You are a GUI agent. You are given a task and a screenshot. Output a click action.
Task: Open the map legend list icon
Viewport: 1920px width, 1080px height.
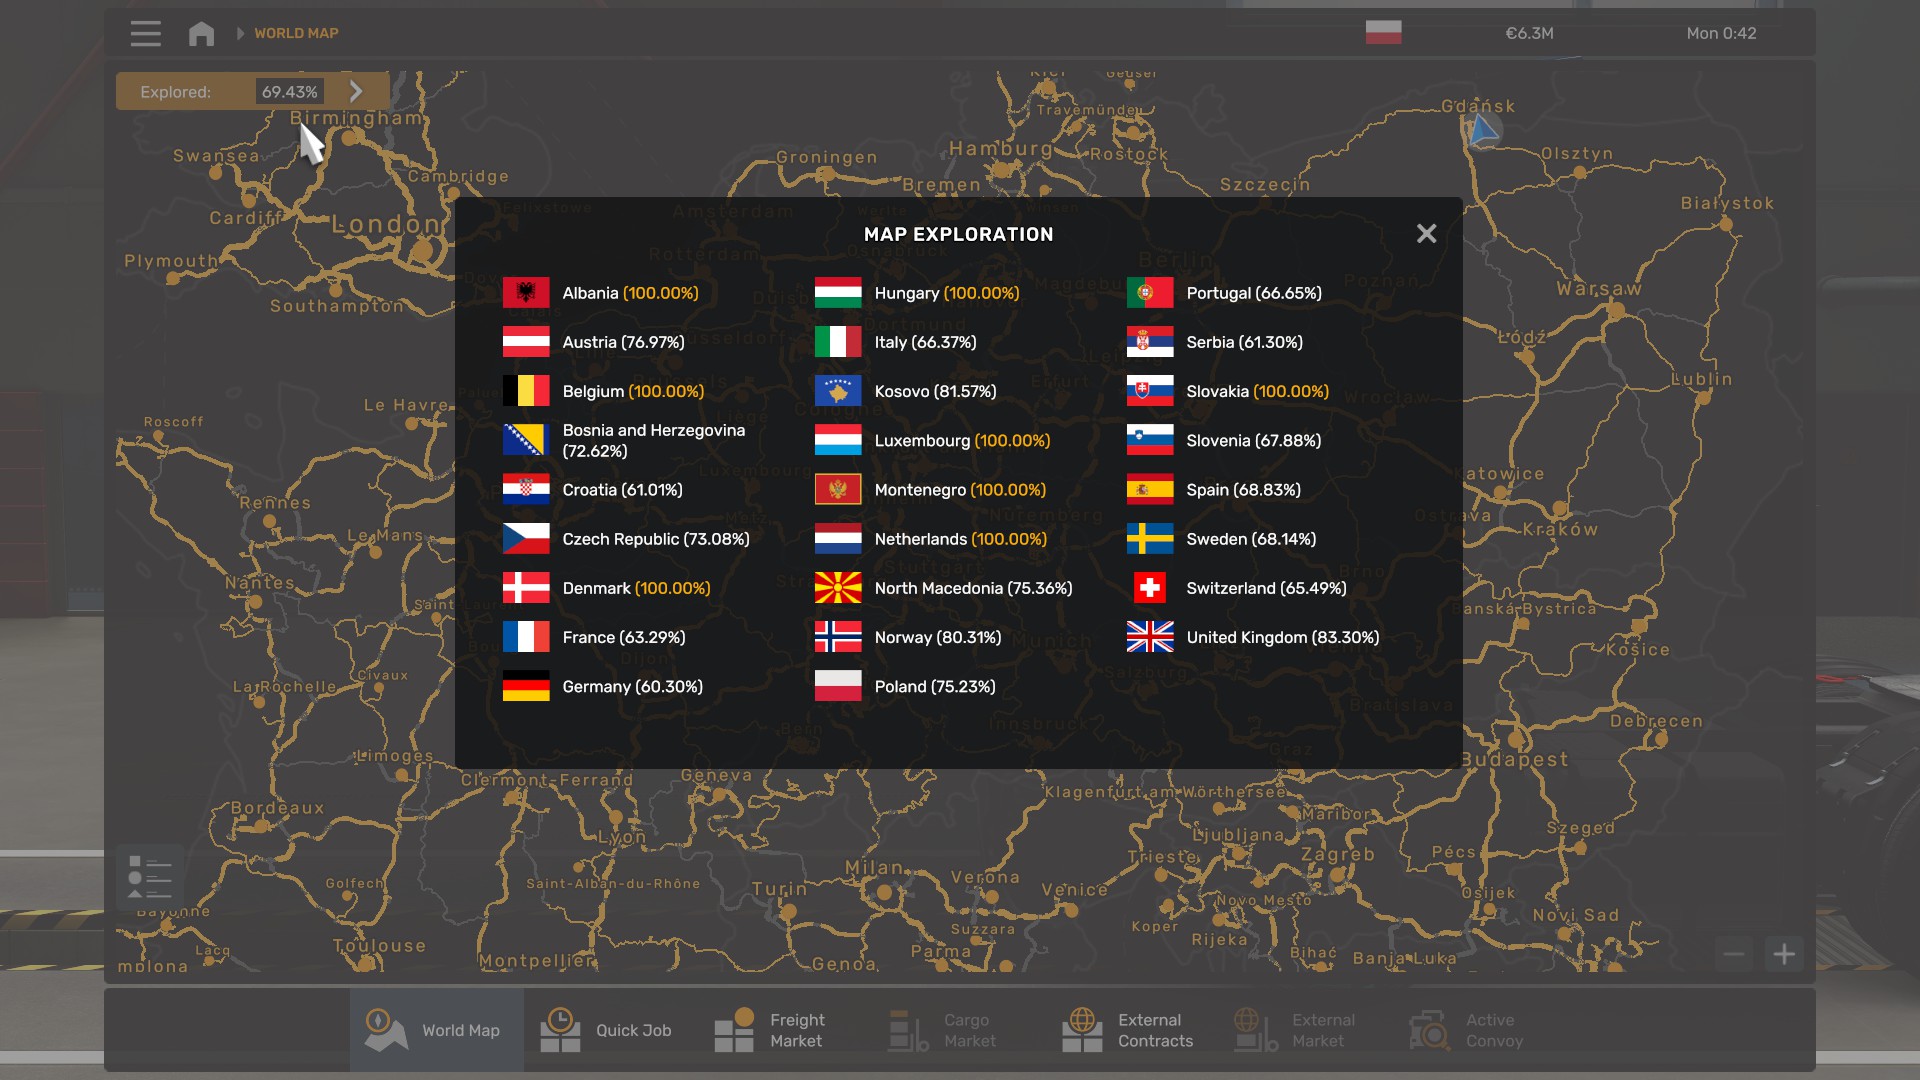[150, 877]
